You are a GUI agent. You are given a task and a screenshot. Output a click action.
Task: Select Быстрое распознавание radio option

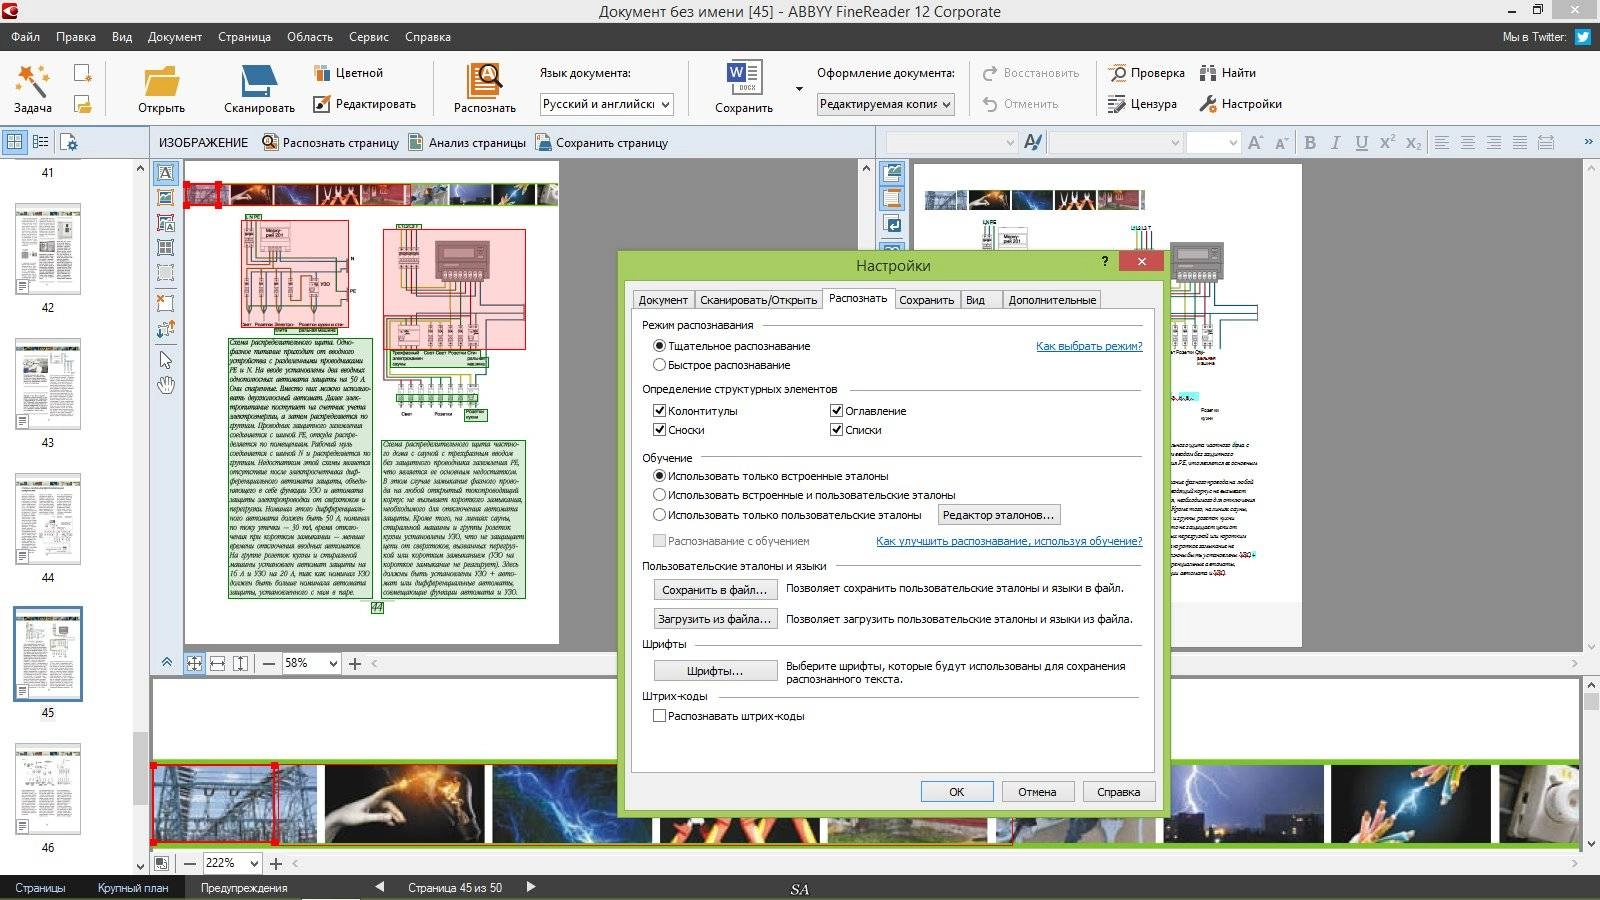(x=659, y=365)
